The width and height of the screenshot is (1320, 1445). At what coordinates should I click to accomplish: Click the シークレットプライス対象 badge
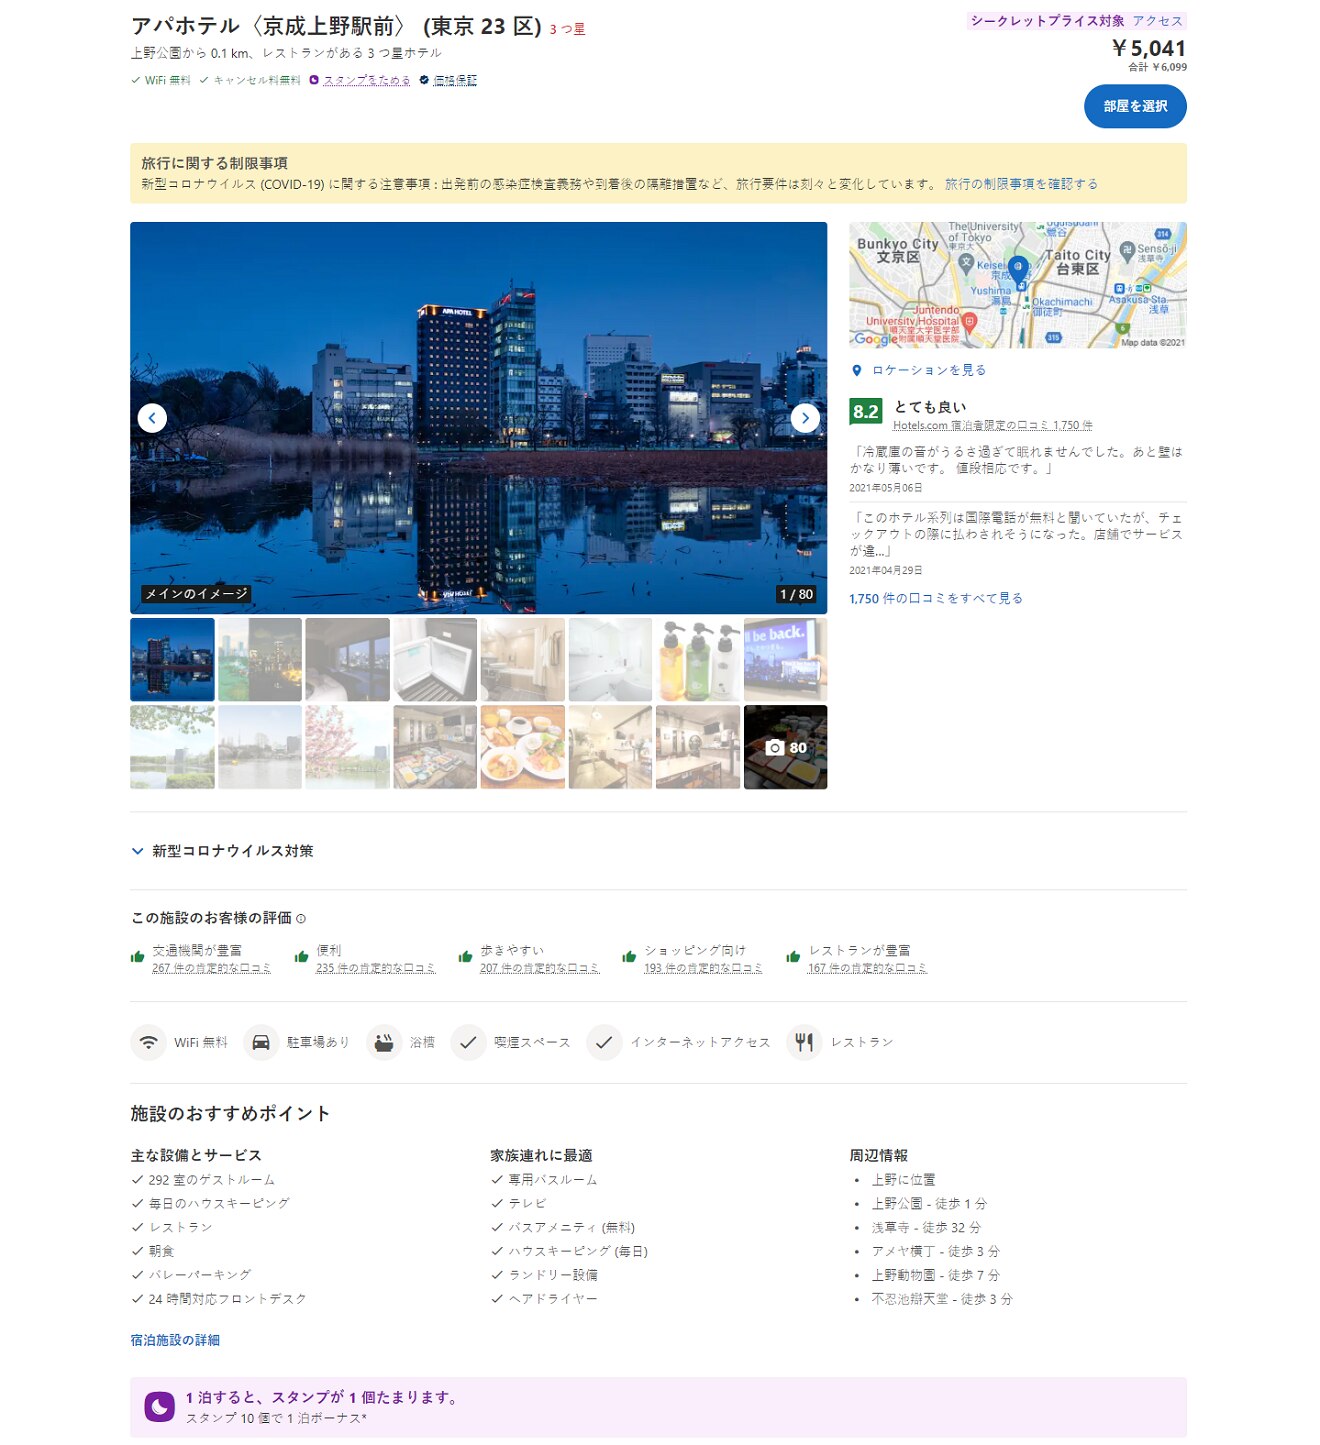click(1047, 21)
